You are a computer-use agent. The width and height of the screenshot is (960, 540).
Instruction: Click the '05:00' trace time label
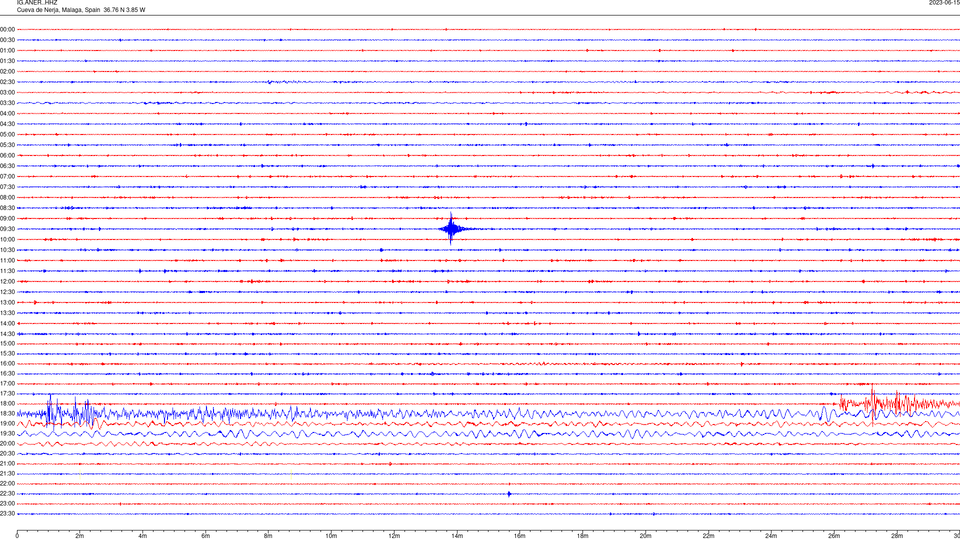pyautogui.click(x=7, y=134)
